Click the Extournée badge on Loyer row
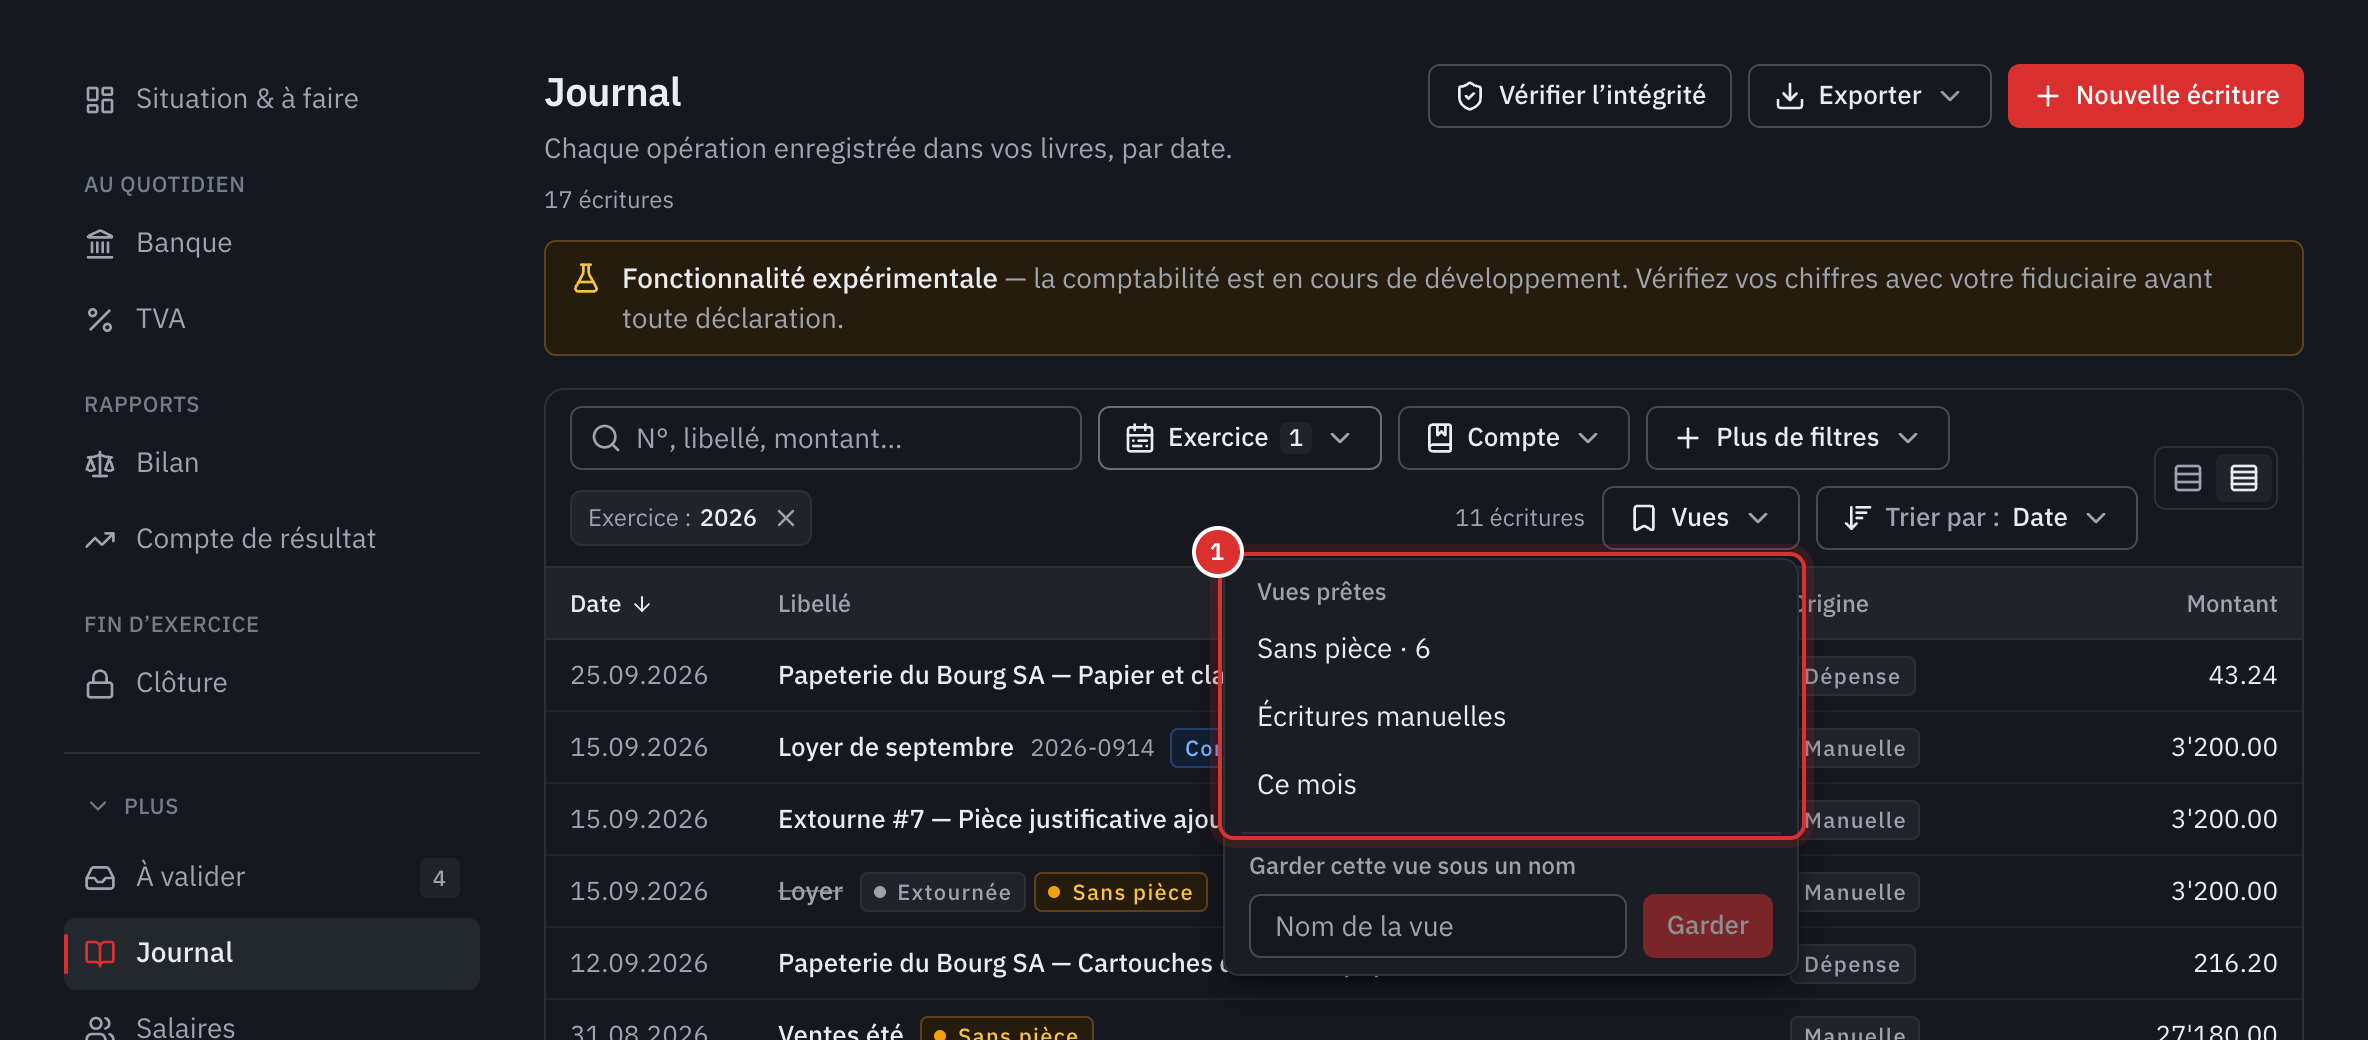This screenshot has height=1040, width=2368. pos(942,892)
